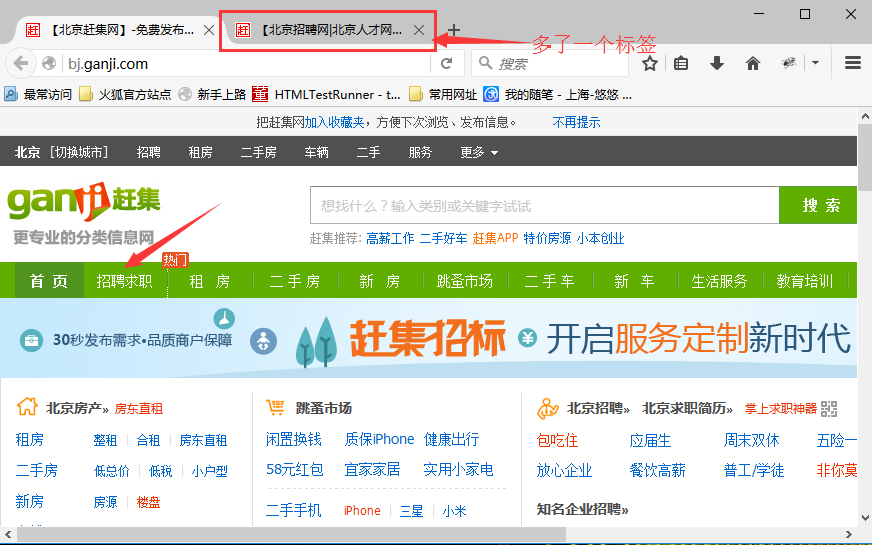Click the ganji 赶集 logo
Image resolution: width=872 pixels, height=545 pixels.
pyautogui.click(x=83, y=201)
